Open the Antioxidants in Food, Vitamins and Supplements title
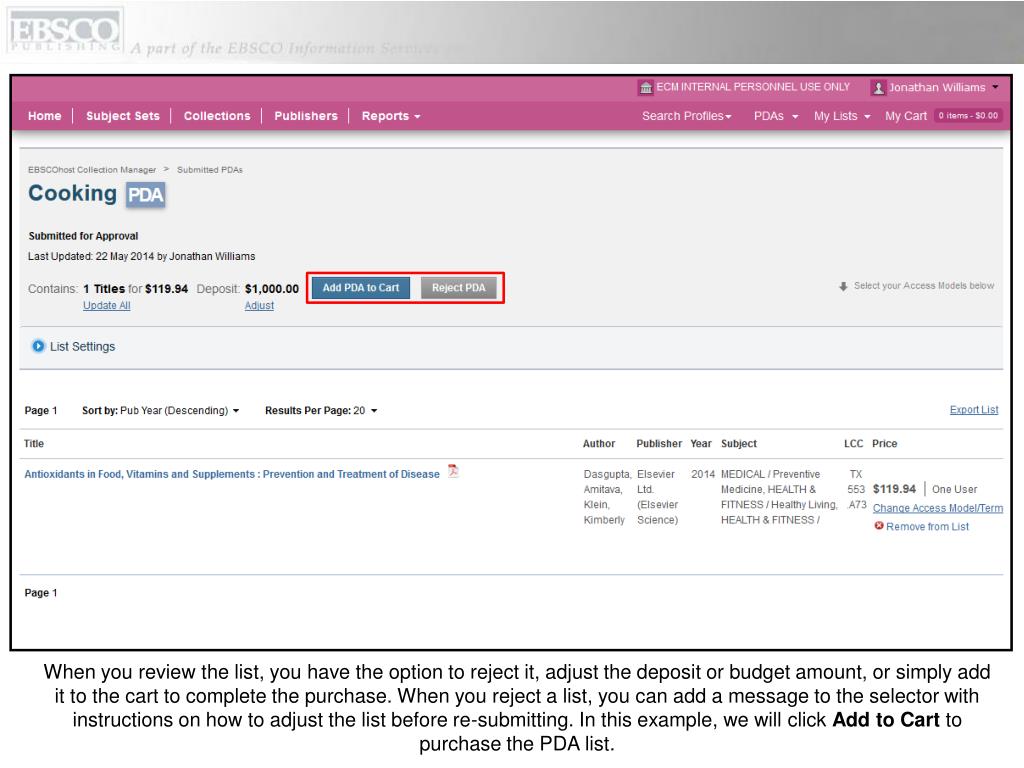The height and width of the screenshot is (768, 1024). 232,474
